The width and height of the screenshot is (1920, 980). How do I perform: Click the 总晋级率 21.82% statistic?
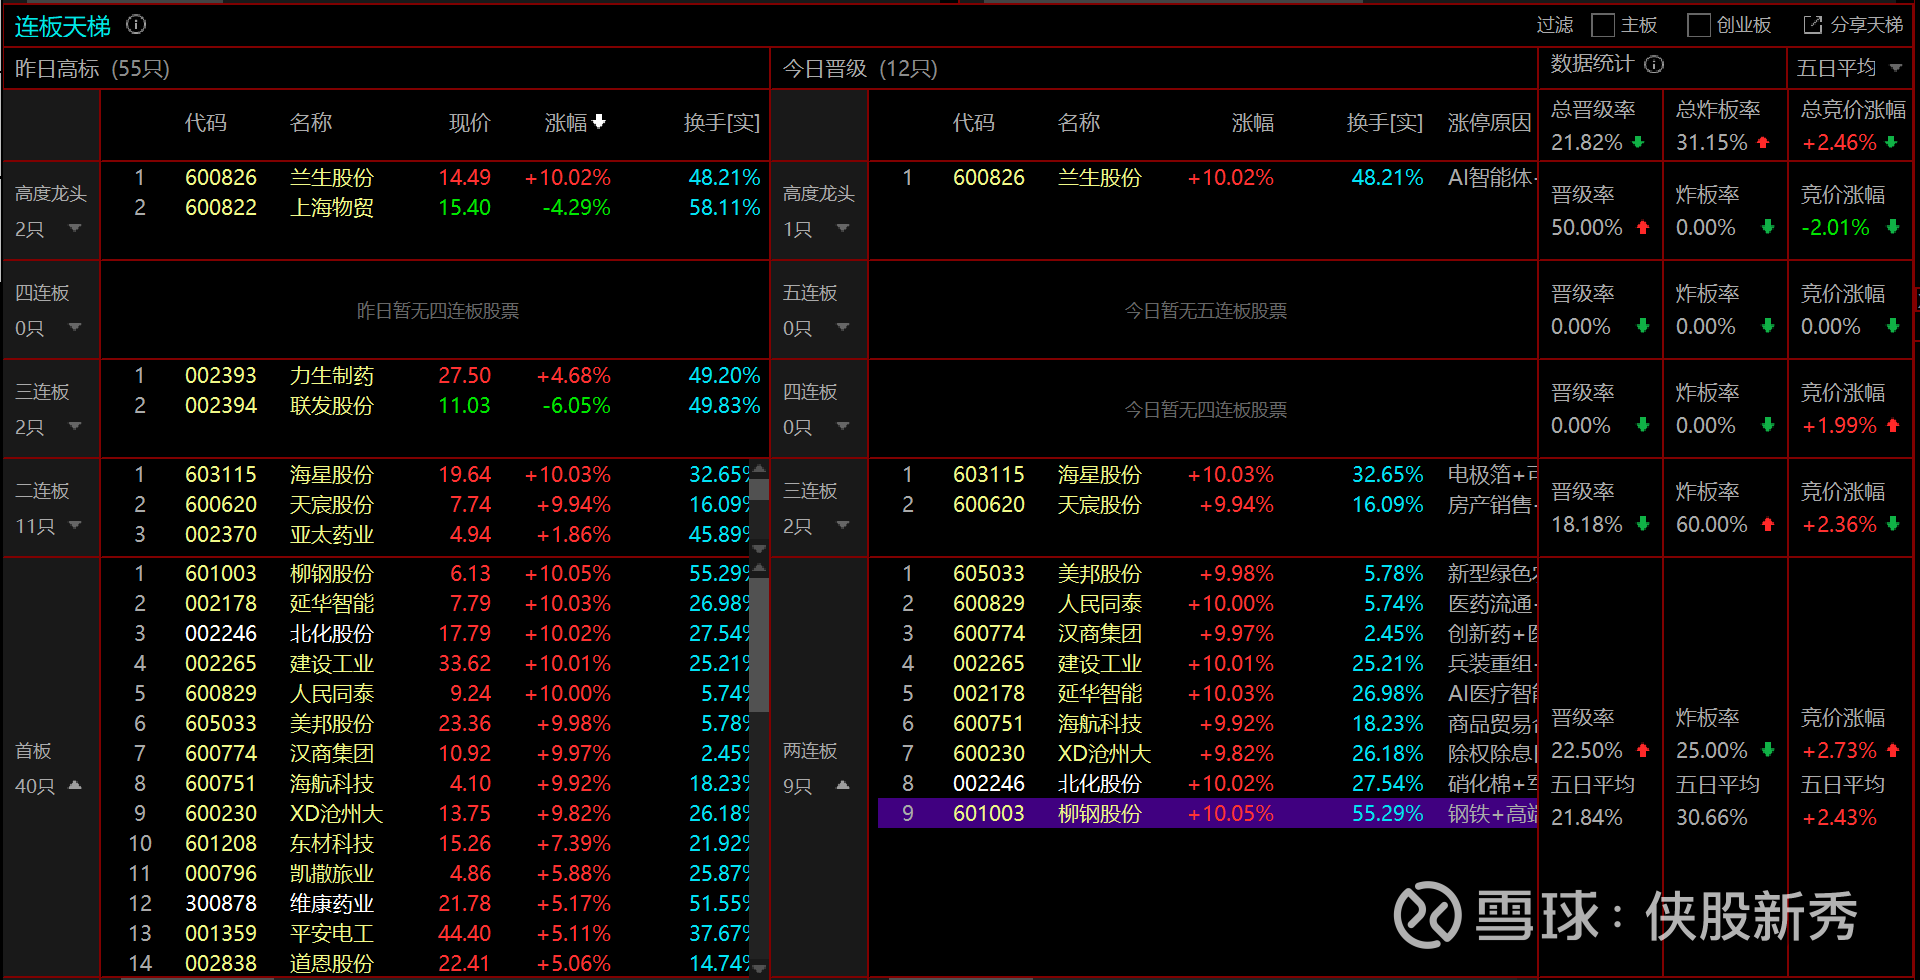pyautogui.click(x=1598, y=126)
